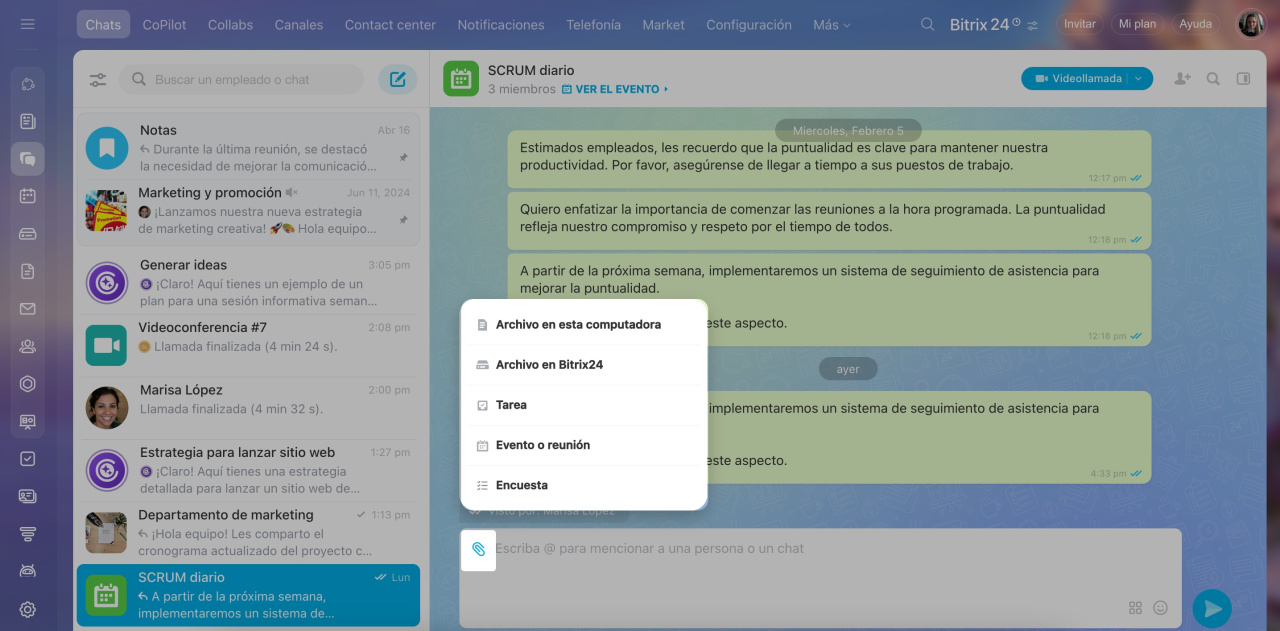Open Estrategia para lanzar sitio web chat
1280x631 pixels.
(x=248, y=470)
